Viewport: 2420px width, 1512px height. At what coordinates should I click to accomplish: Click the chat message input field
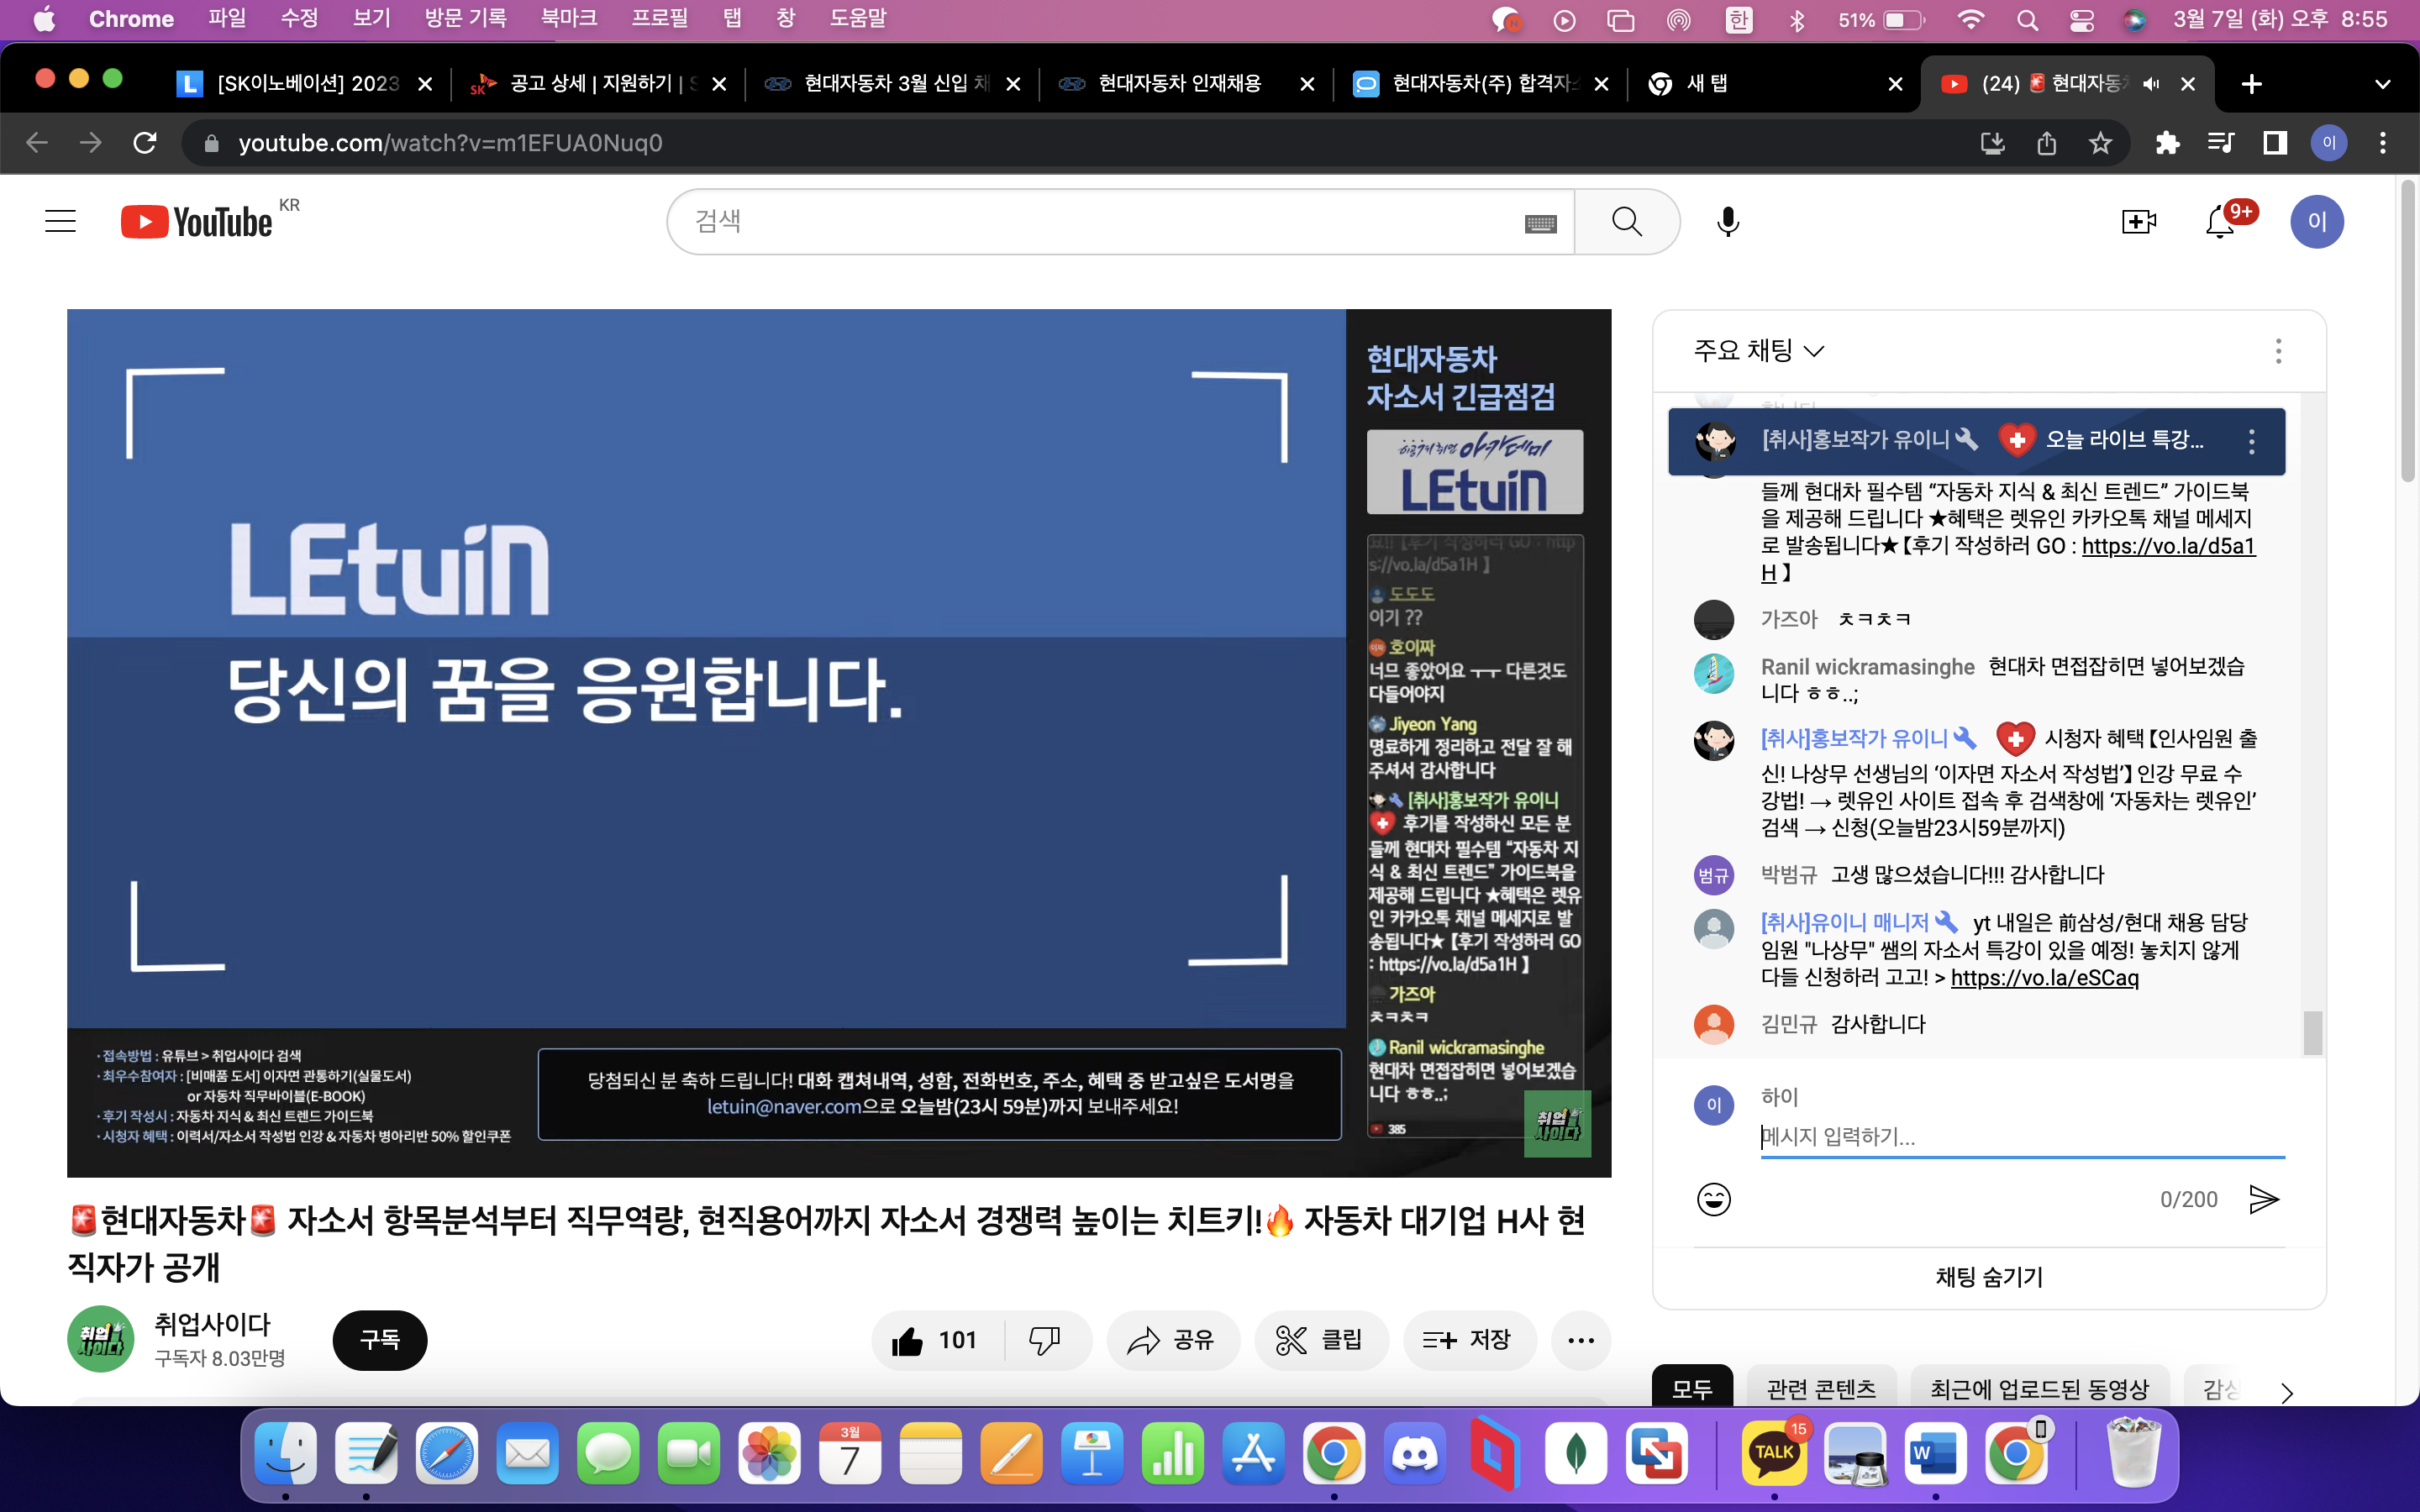tap(2020, 1137)
